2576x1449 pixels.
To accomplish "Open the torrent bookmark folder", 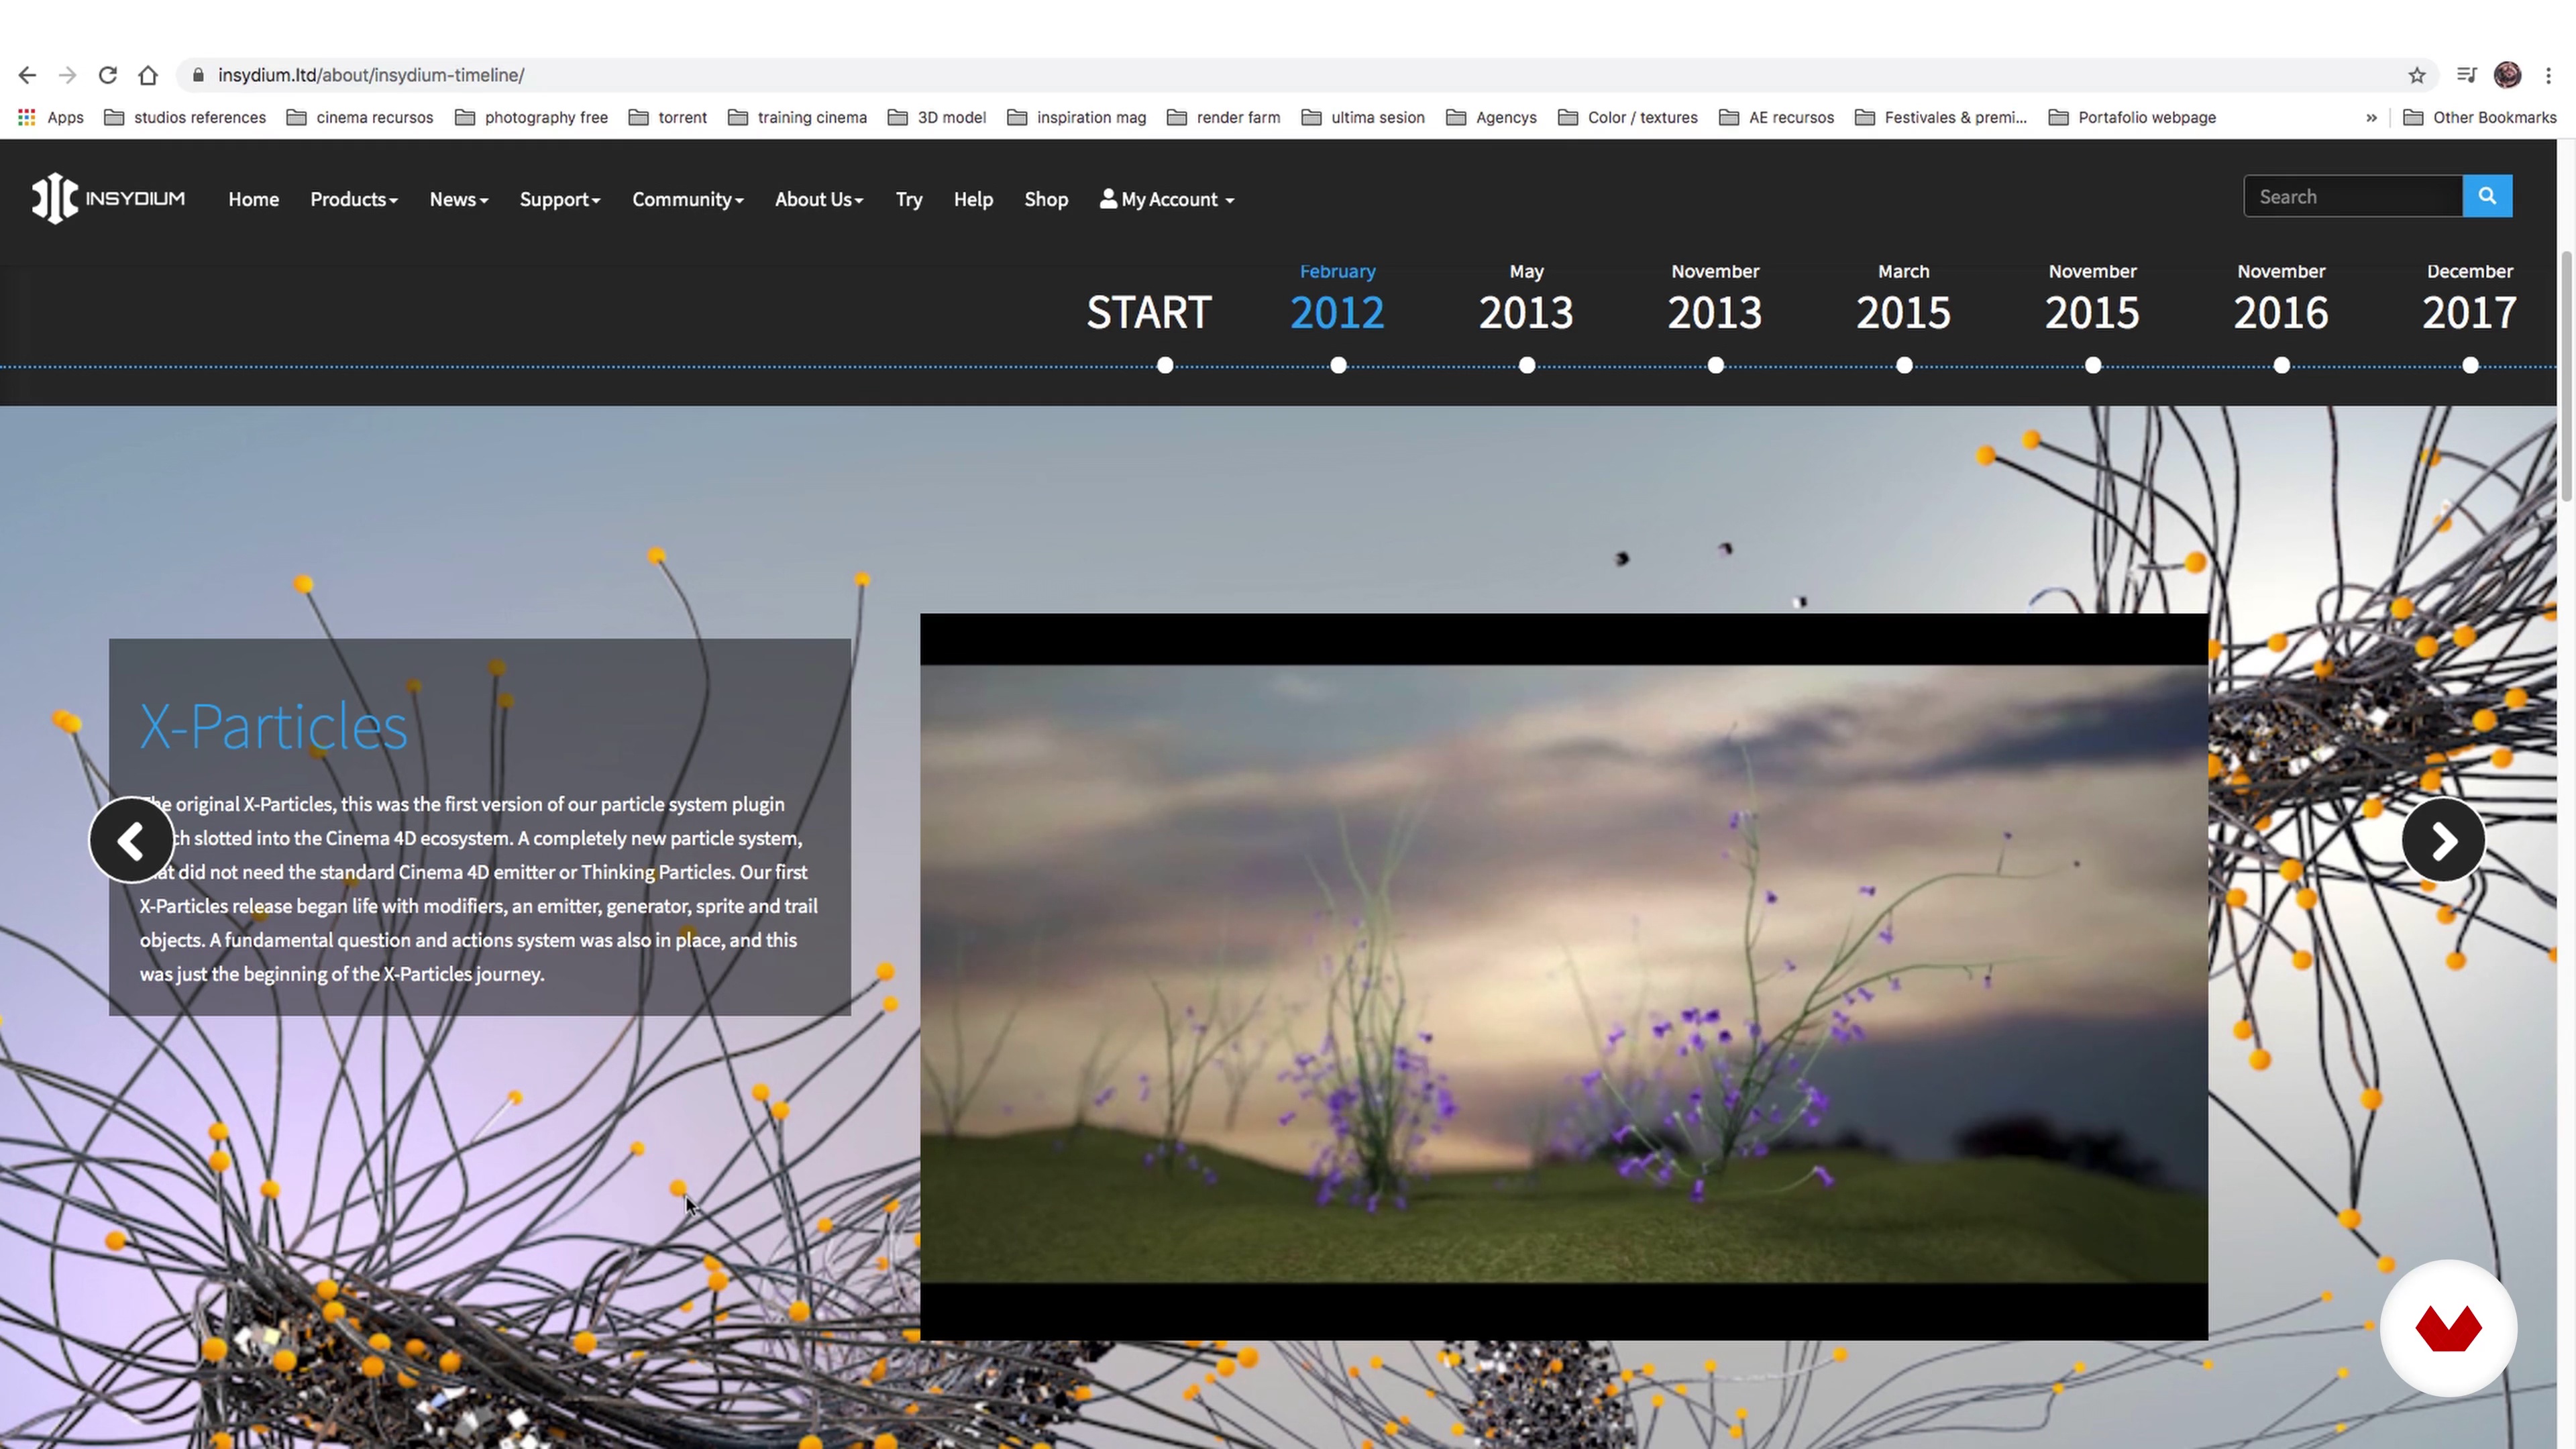I will [668, 117].
